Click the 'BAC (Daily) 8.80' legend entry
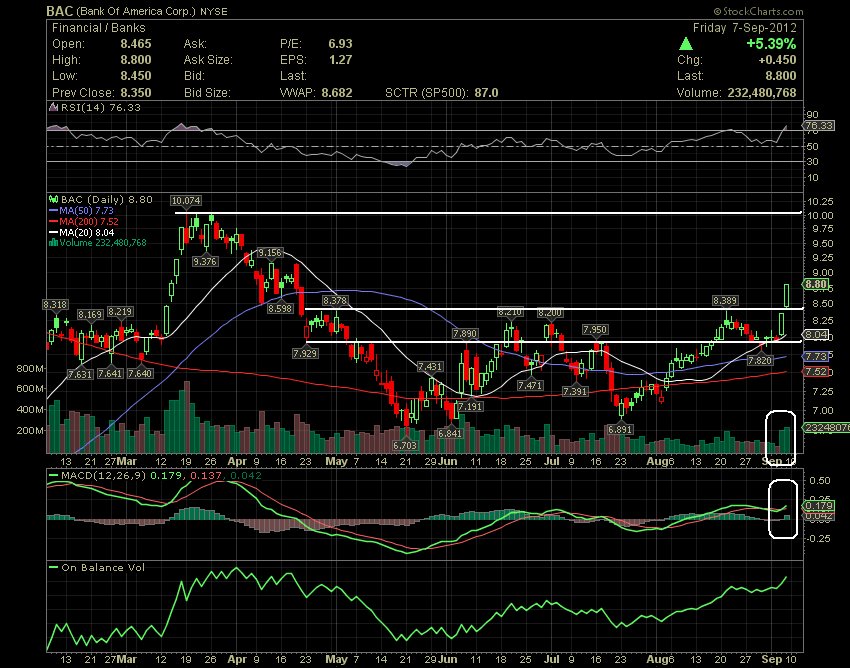The width and height of the screenshot is (850, 668). click(x=107, y=200)
